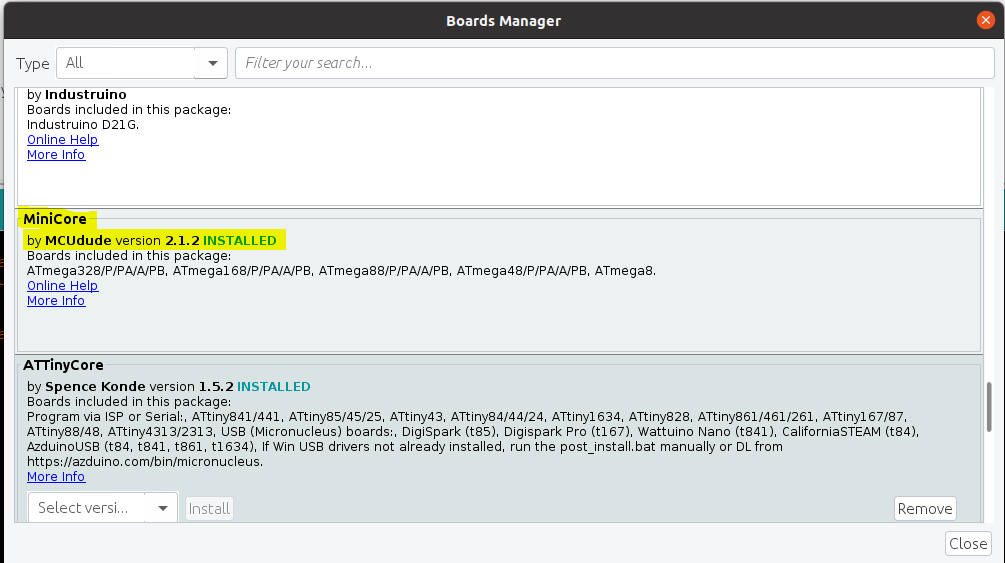Image resolution: width=1005 pixels, height=563 pixels.
Task: Select the ATTinyCore package title
Action: pos(63,365)
